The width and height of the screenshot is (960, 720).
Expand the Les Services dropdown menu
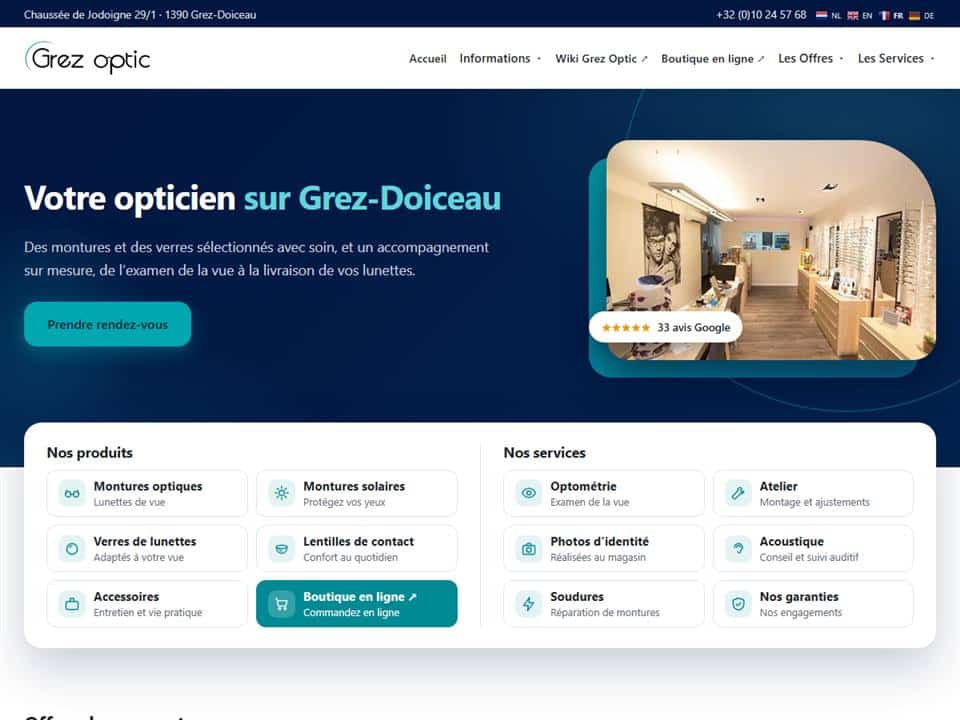click(896, 58)
